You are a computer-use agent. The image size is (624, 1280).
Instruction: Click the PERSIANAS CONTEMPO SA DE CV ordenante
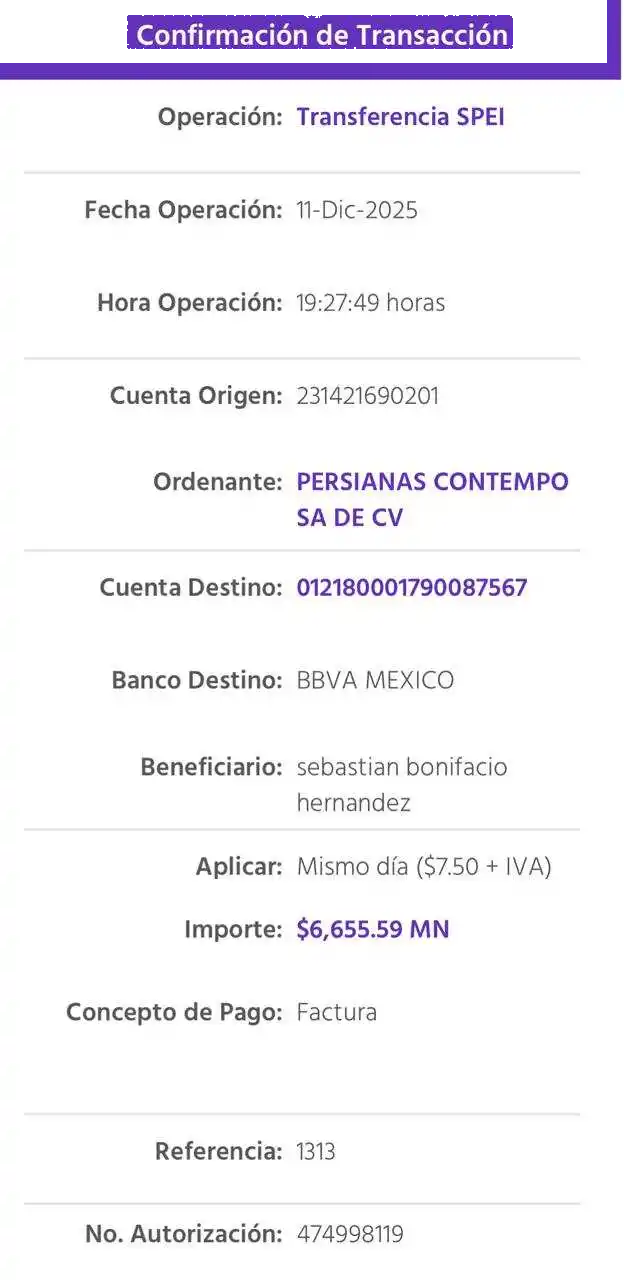pyautogui.click(x=432, y=500)
